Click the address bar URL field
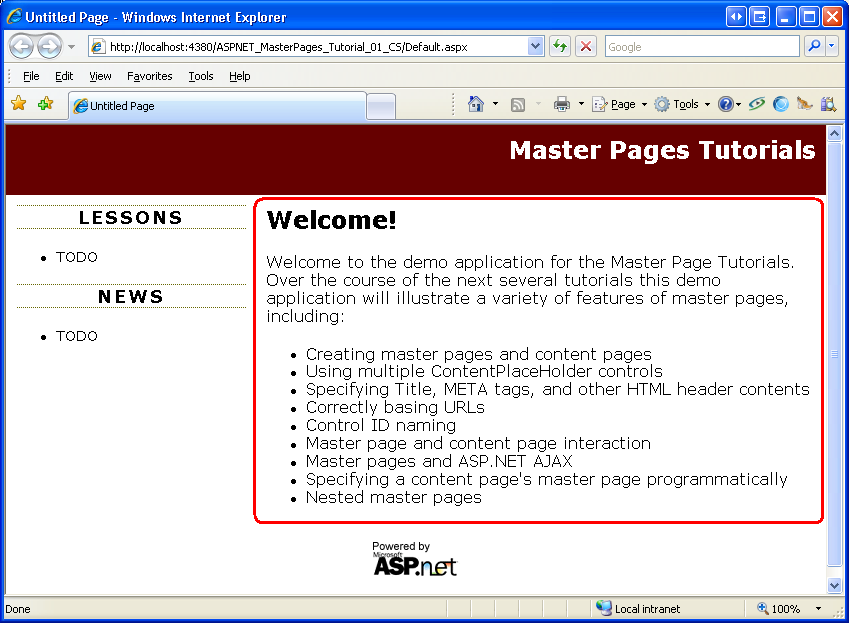The height and width of the screenshot is (623, 849). 309,47
